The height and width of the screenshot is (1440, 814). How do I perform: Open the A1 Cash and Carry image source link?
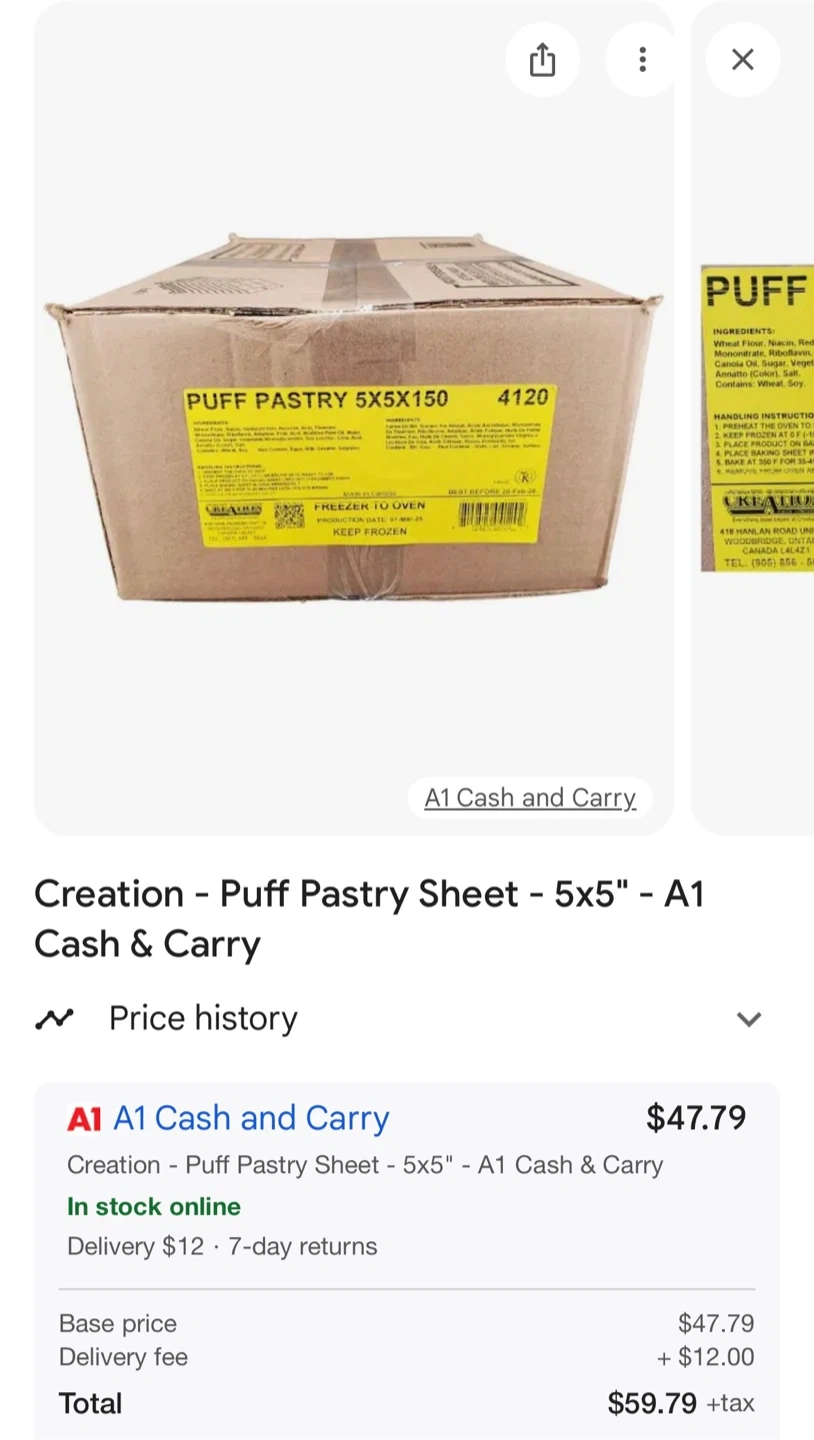[x=530, y=797]
